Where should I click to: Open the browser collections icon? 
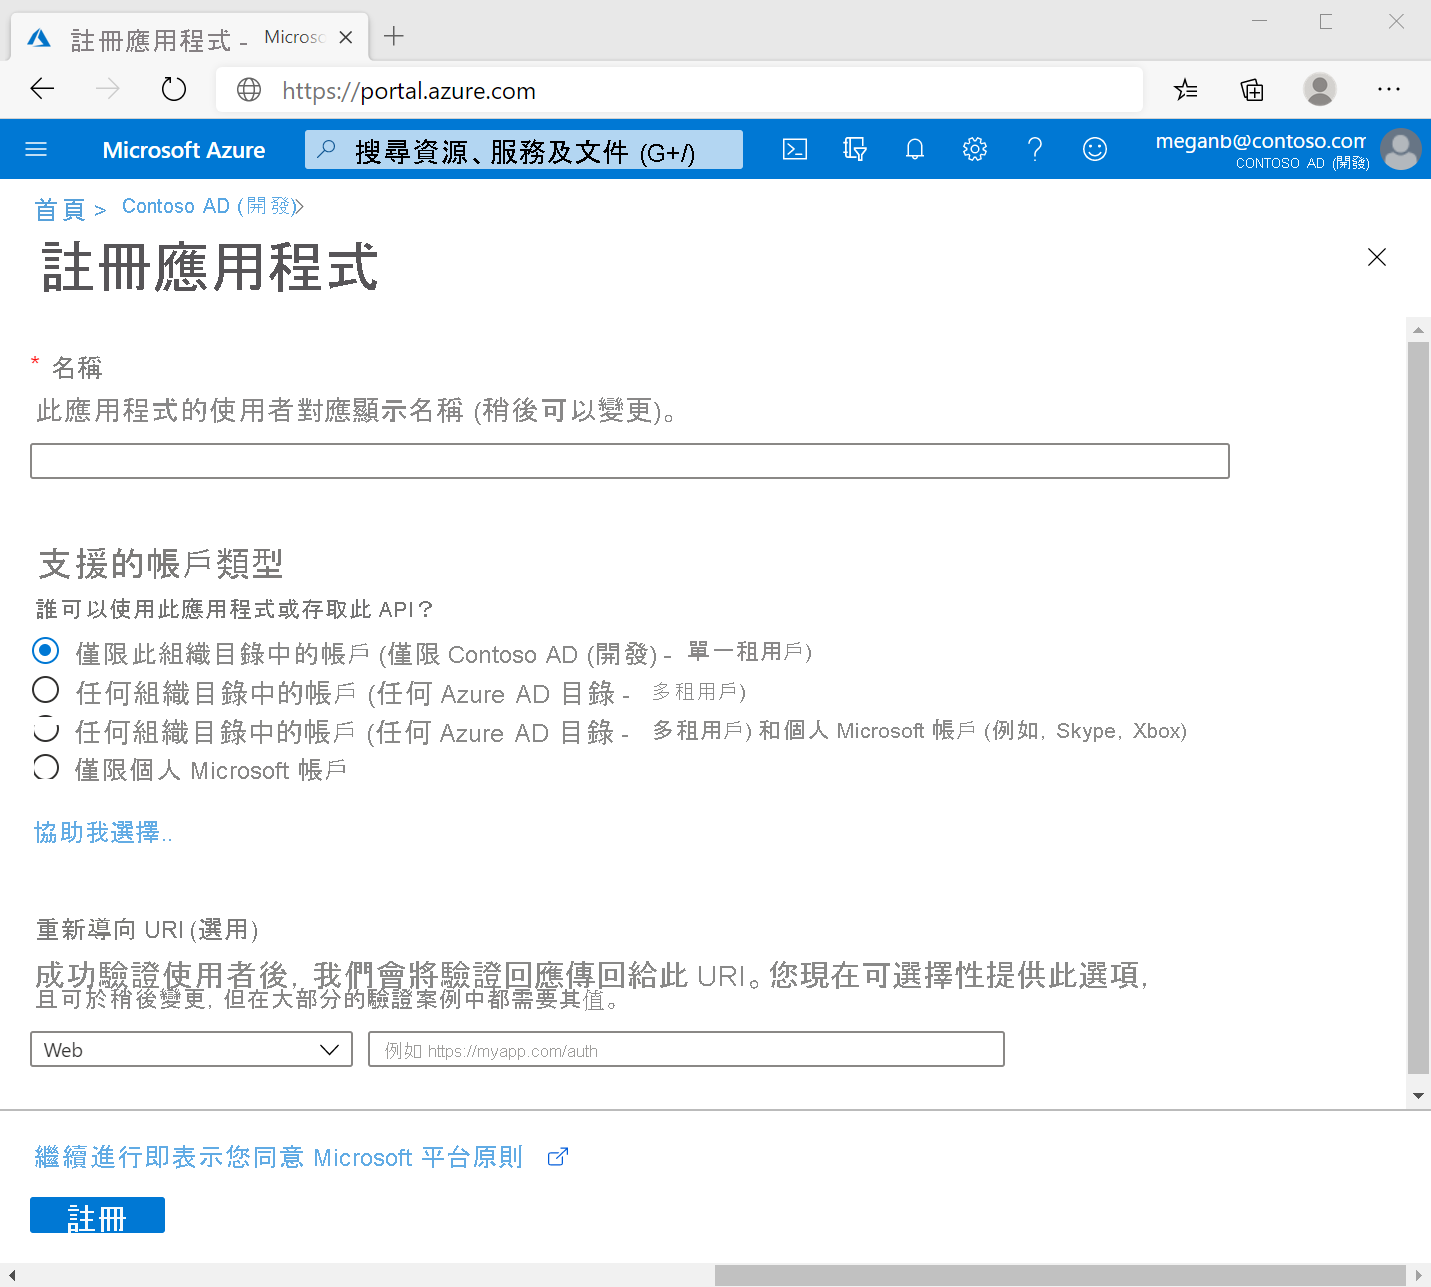pos(1252,89)
